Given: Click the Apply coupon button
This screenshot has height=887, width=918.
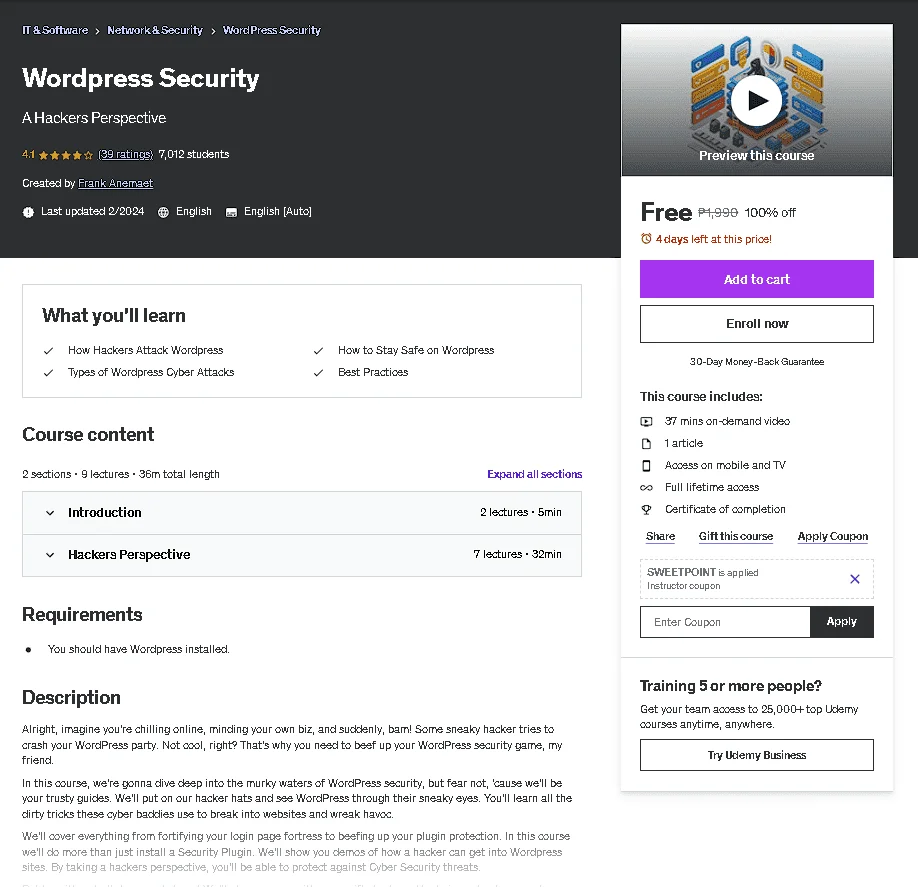Looking at the screenshot, I should (x=842, y=622).
